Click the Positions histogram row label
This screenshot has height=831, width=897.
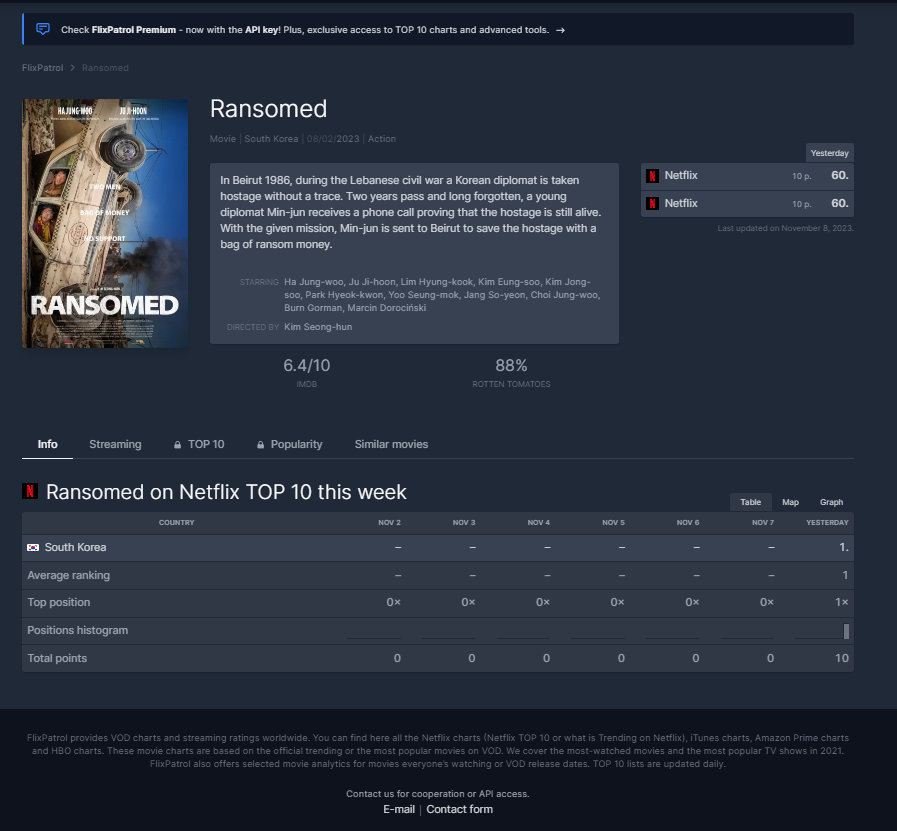[78, 630]
